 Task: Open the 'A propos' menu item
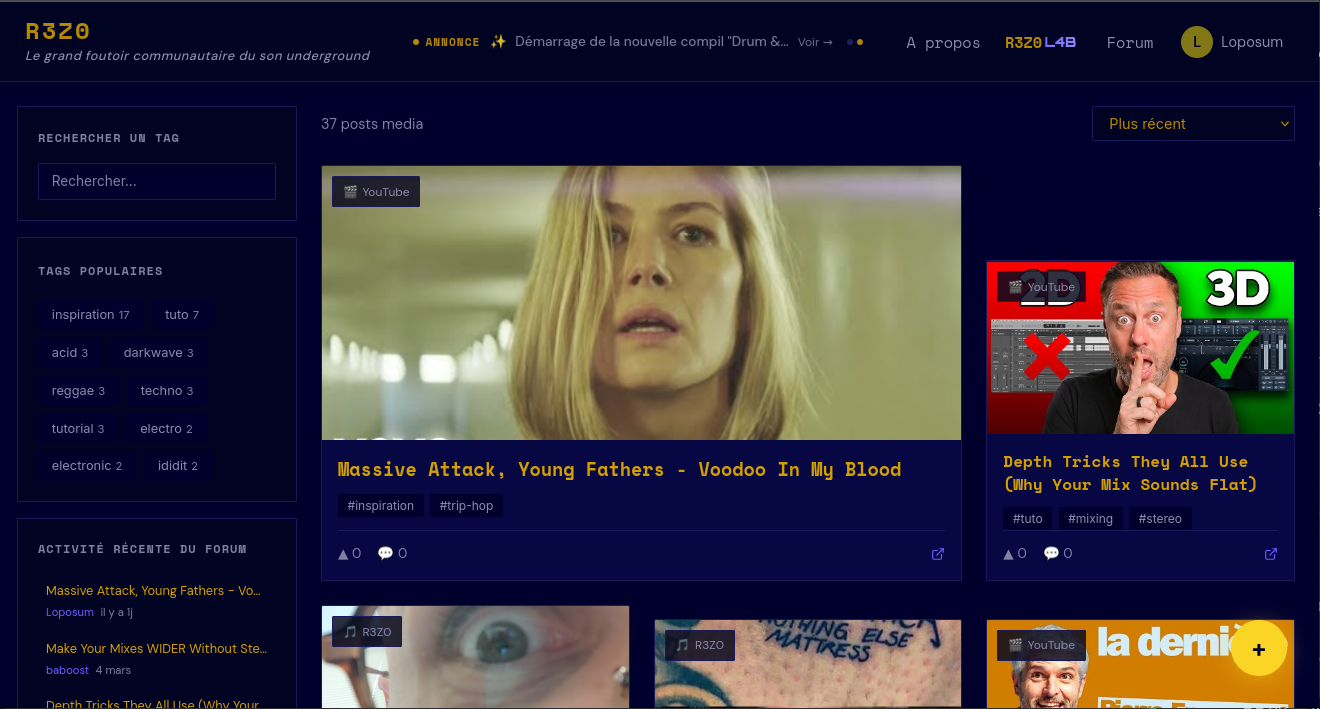click(x=943, y=43)
